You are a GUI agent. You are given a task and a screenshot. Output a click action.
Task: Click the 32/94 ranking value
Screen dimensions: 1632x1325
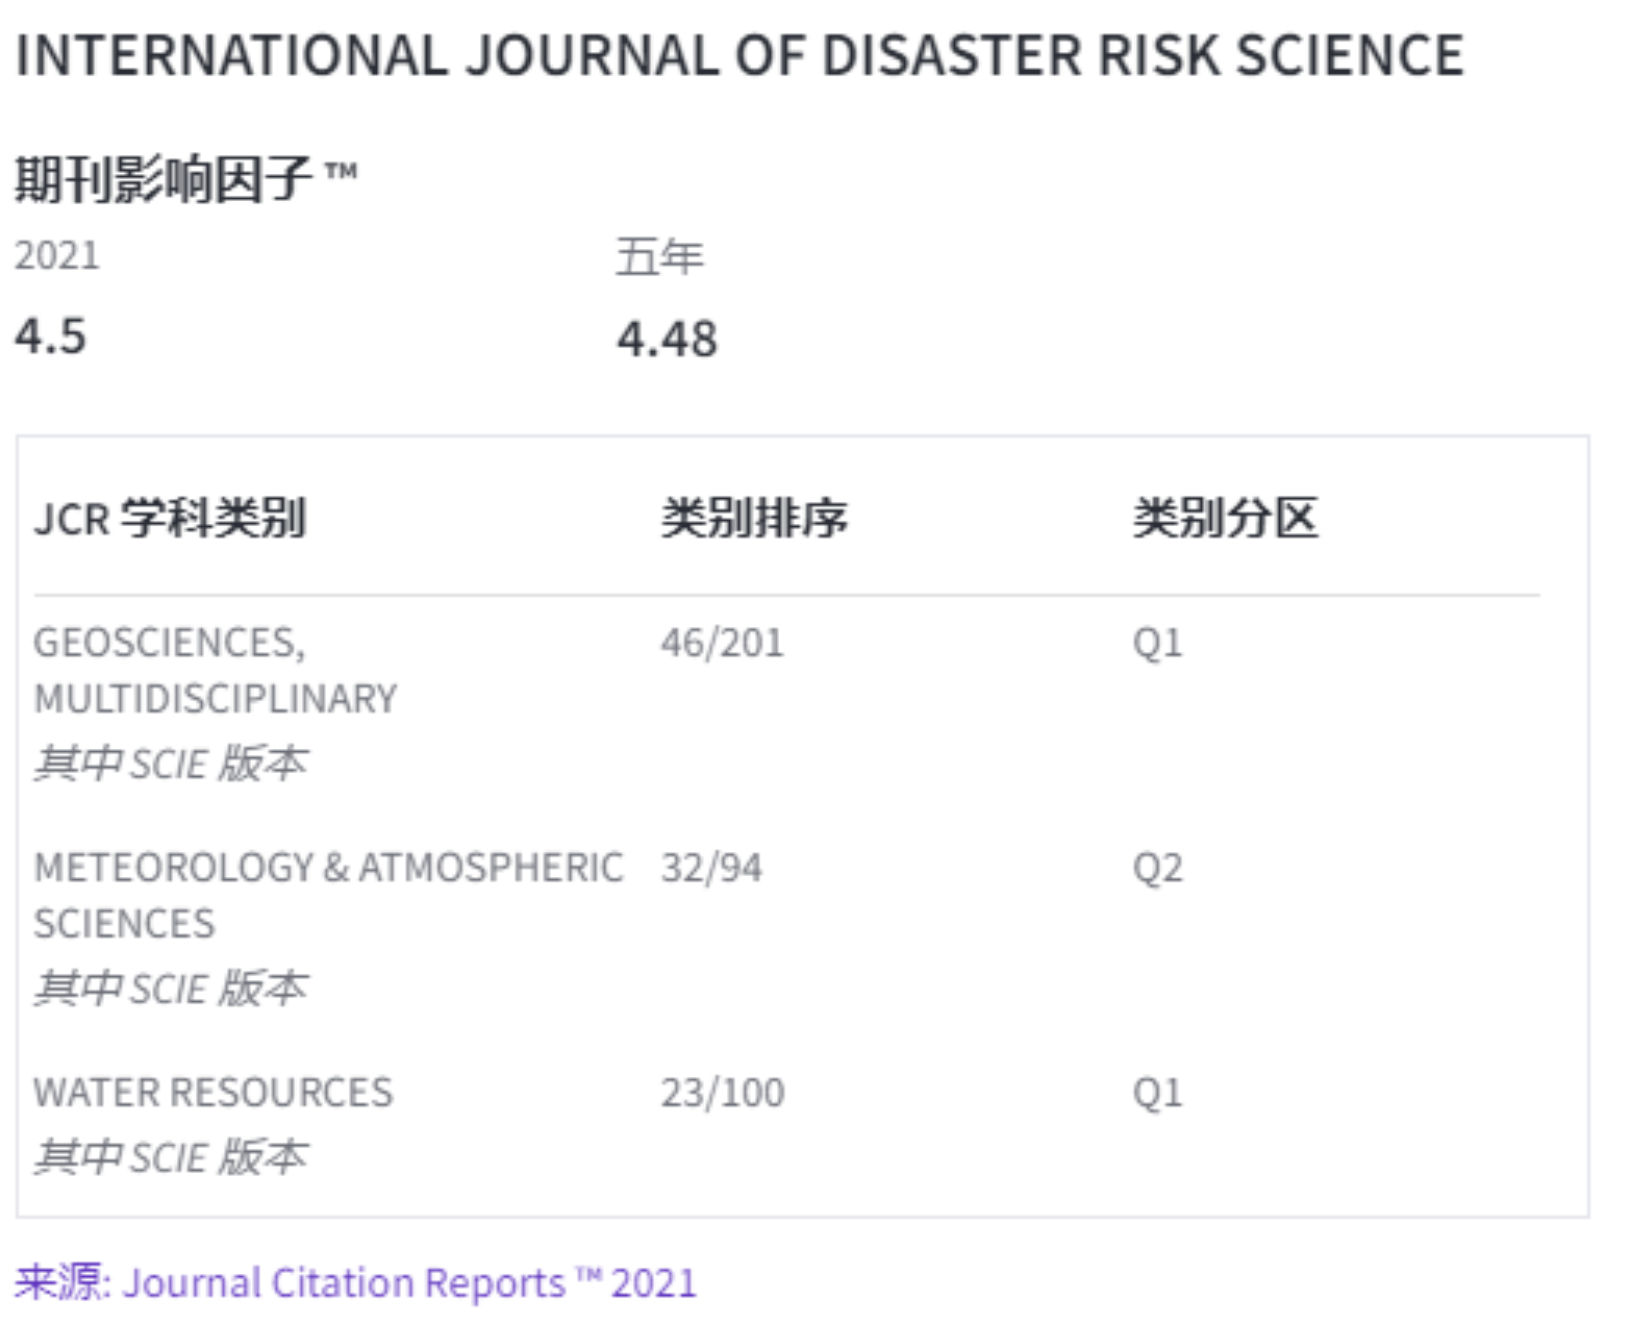coord(711,868)
